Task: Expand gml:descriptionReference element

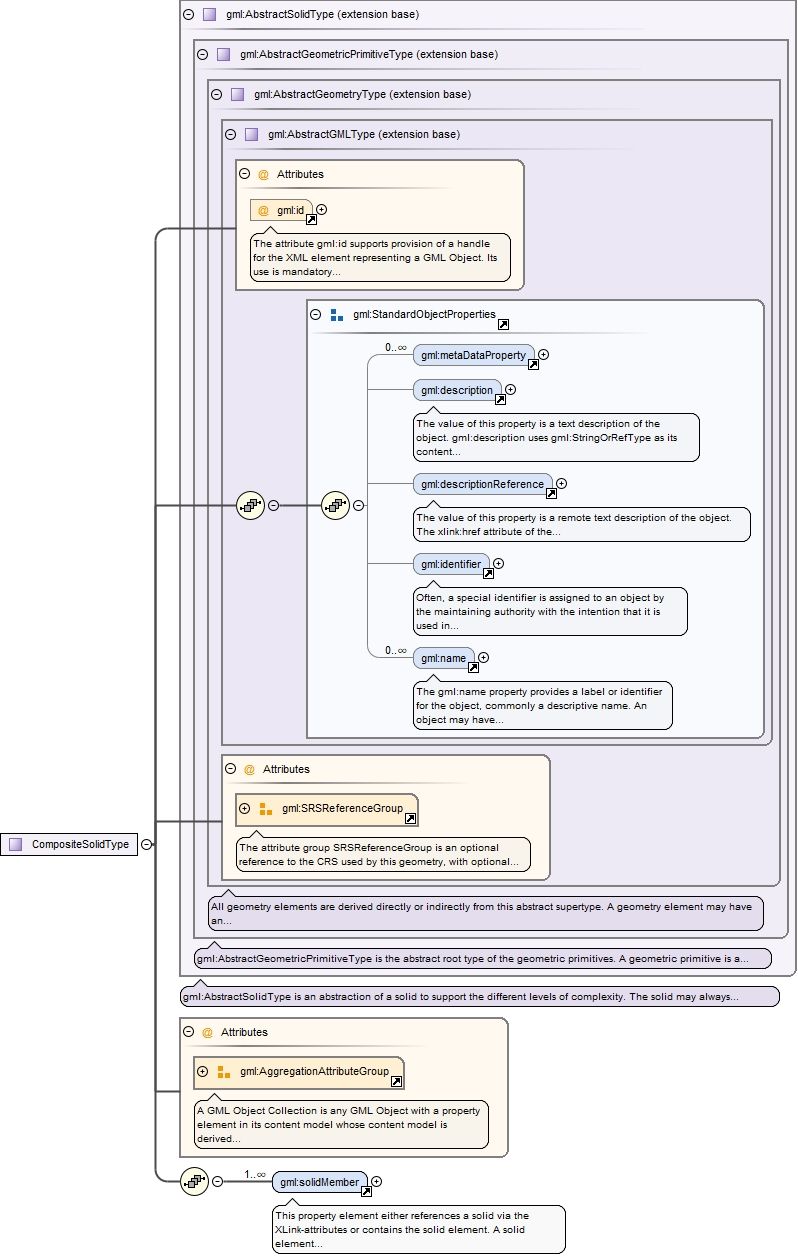Action: click(561, 484)
